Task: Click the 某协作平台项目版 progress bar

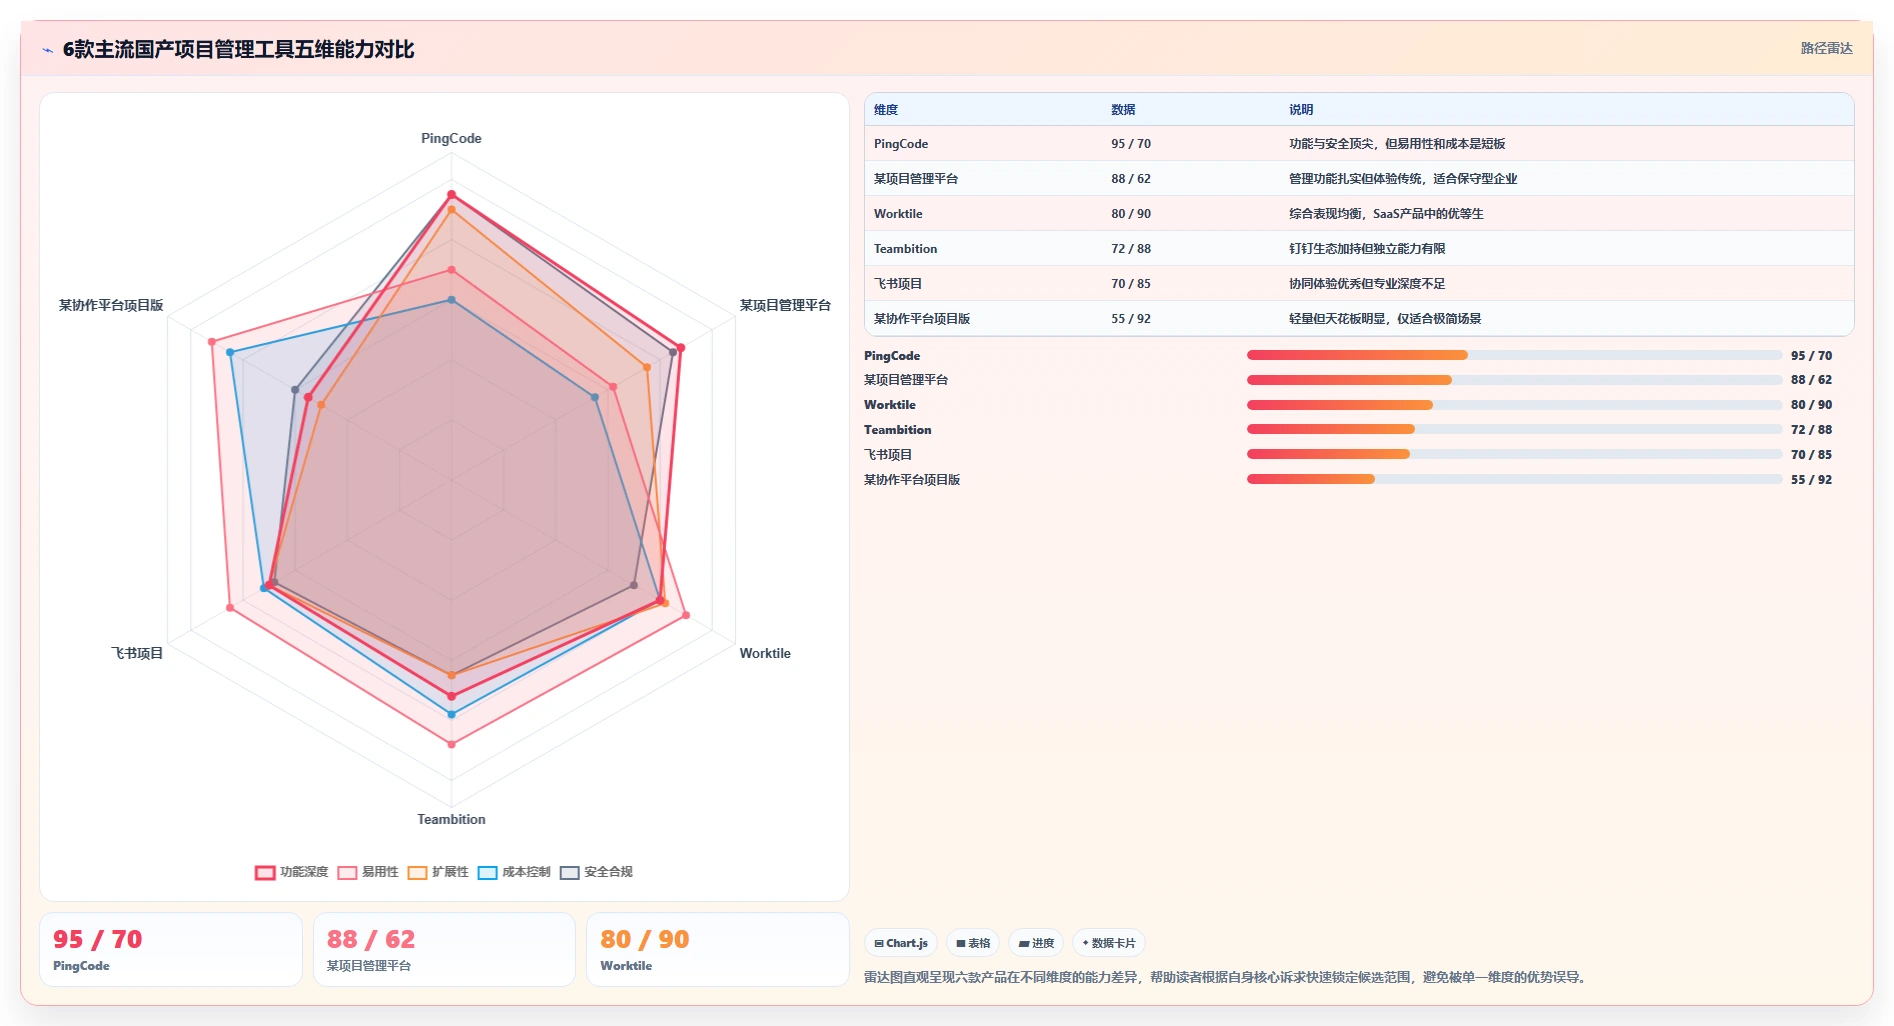Action: [x=1514, y=479]
